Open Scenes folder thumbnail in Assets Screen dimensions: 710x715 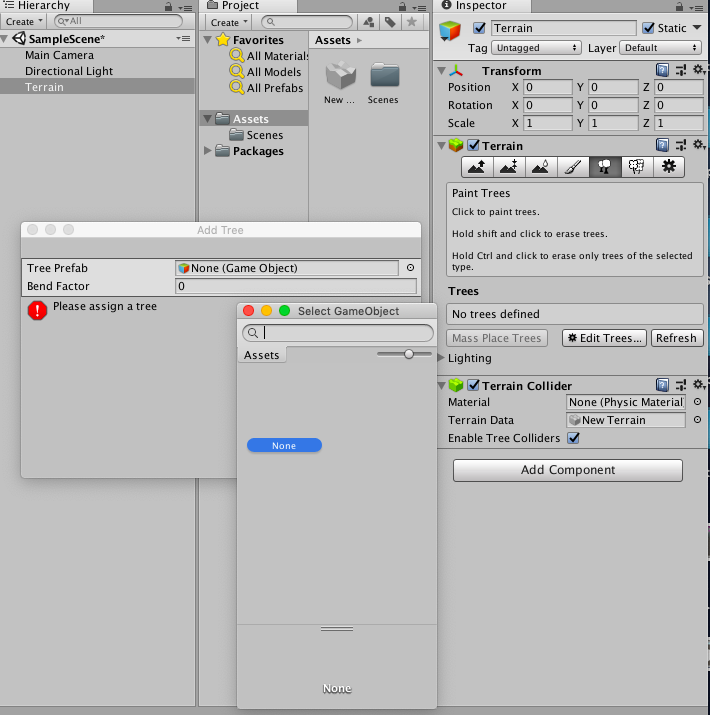tap(384, 83)
